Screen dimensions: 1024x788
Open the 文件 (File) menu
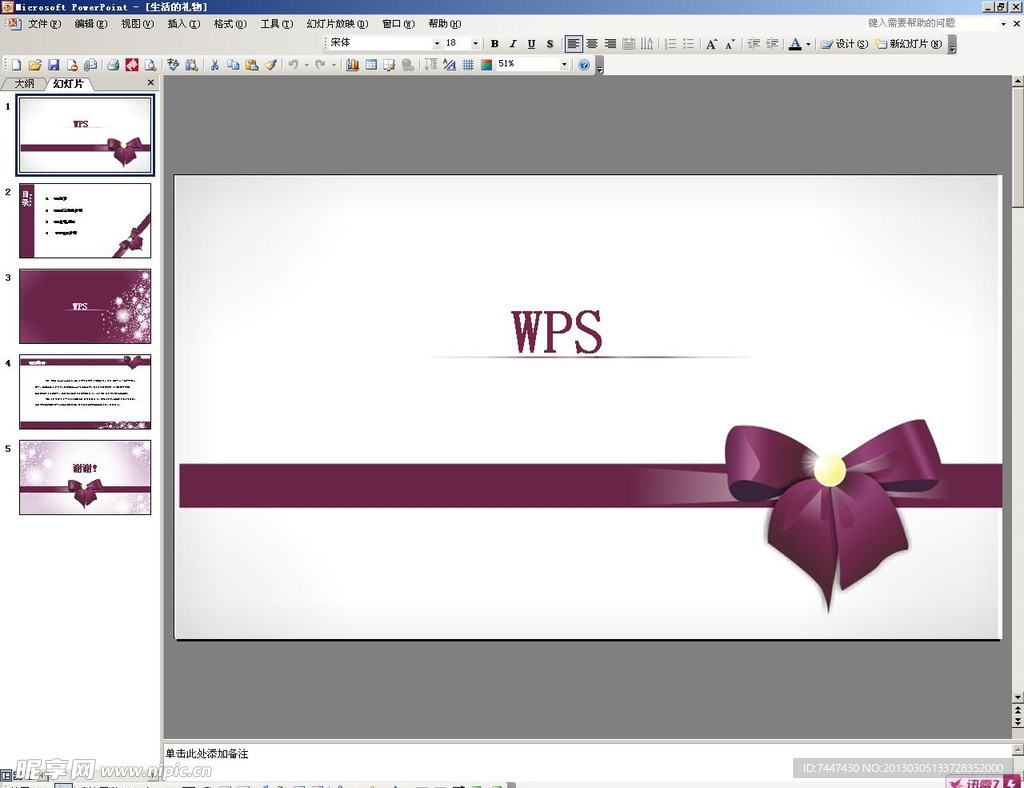(x=44, y=24)
